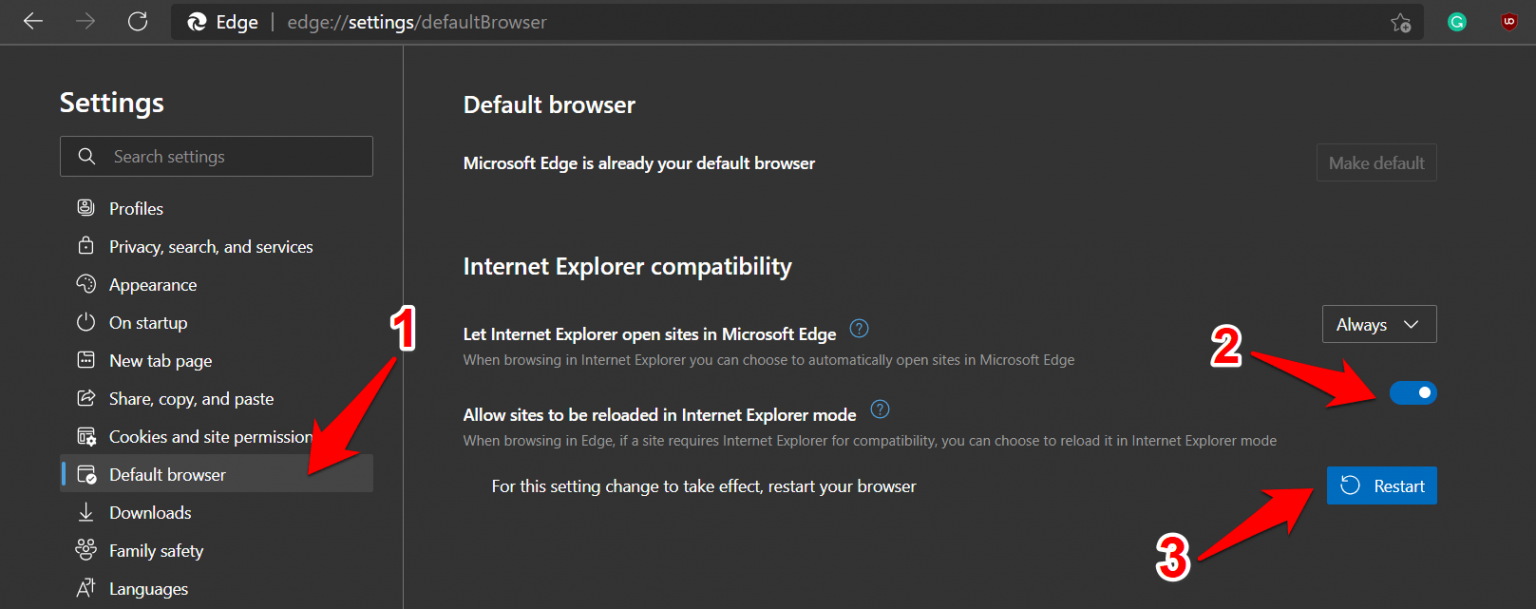The height and width of the screenshot is (609, 1536).
Task: Open the Grammarly extension icon
Action: (x=1456, y=21)
